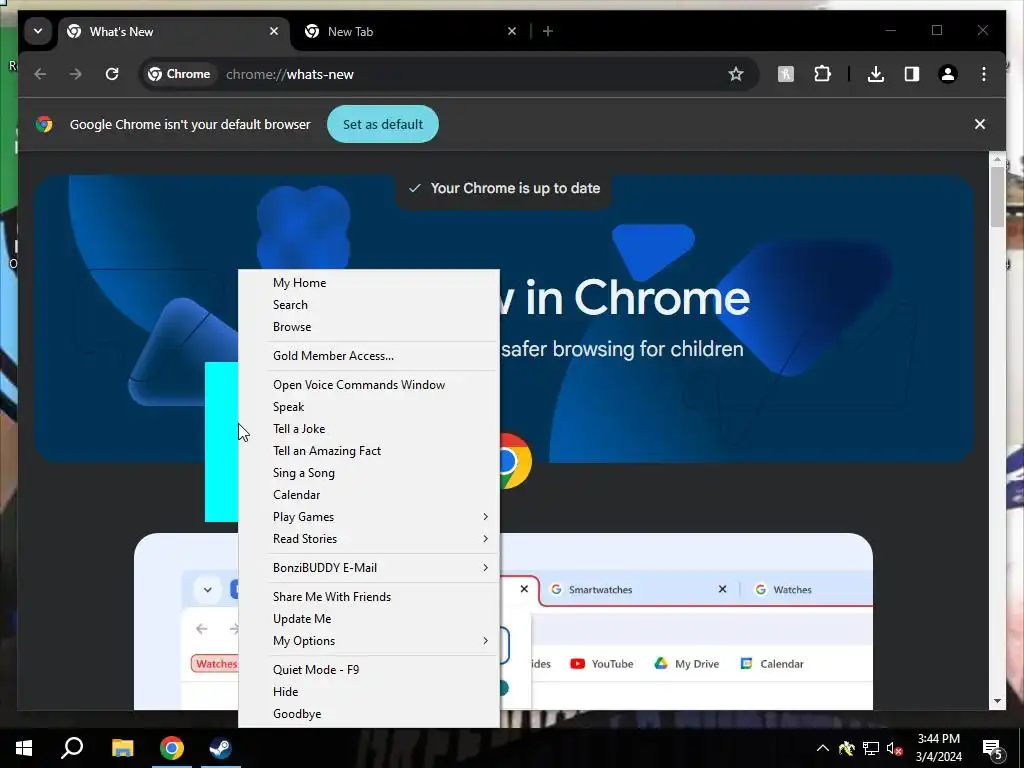Viewport: 1024px width, 768px height.
Task: Select My Home in BonziBUDDY menu
Action: click(369, 283)
